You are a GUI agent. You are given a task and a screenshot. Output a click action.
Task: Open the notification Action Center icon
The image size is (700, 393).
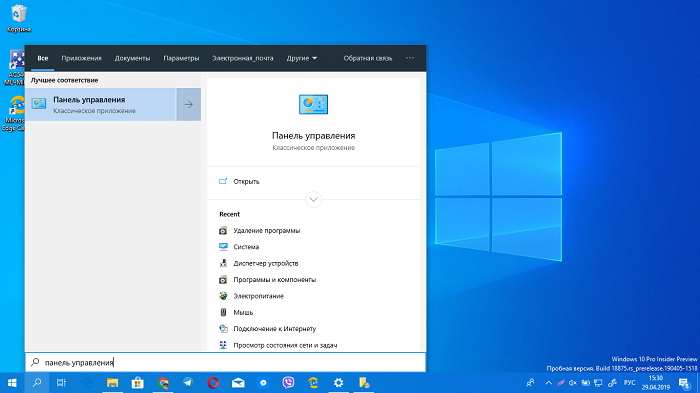[x=684, y=383]
